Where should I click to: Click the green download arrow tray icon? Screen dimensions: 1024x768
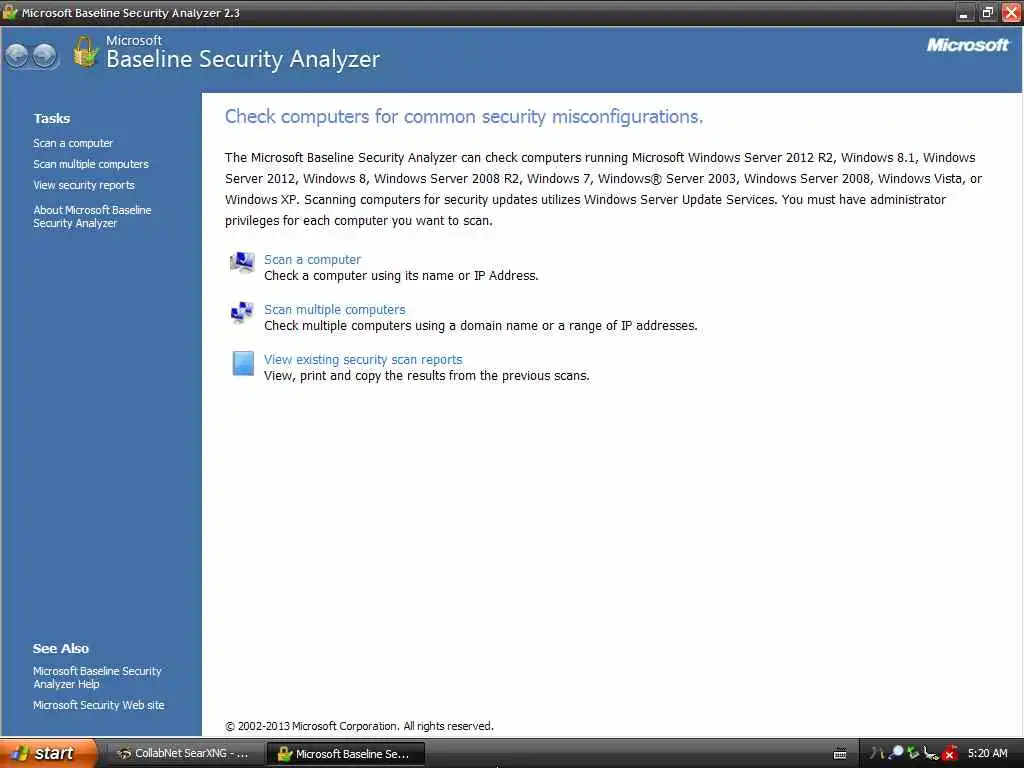coord(913,753)
